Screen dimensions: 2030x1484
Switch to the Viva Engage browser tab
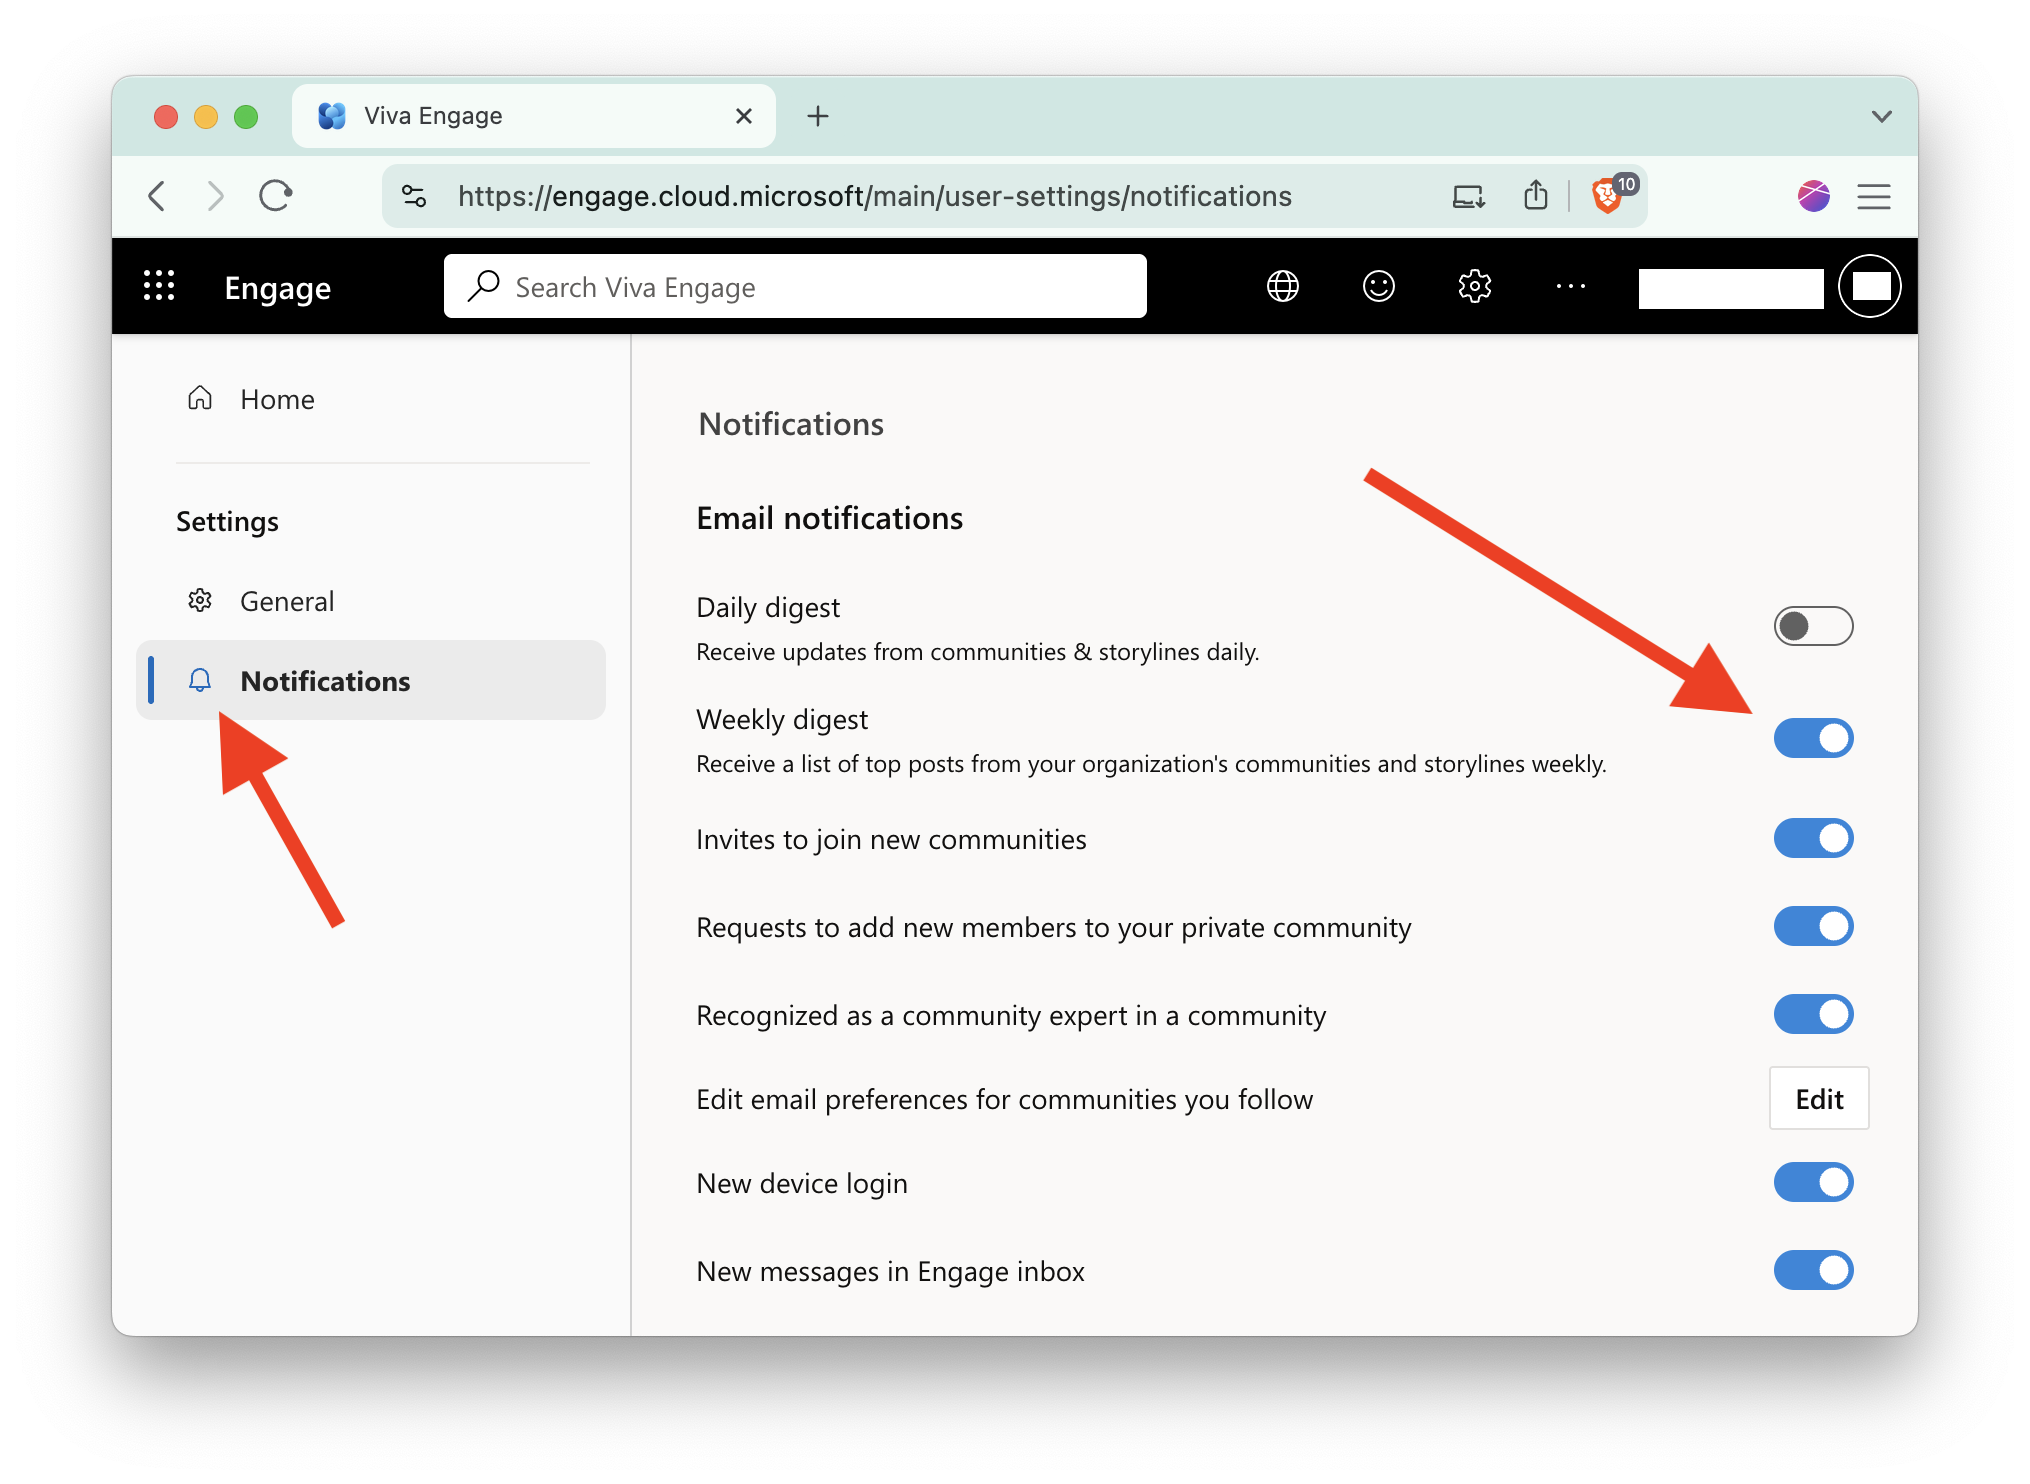pyautogui.click(x=534, y=116)
